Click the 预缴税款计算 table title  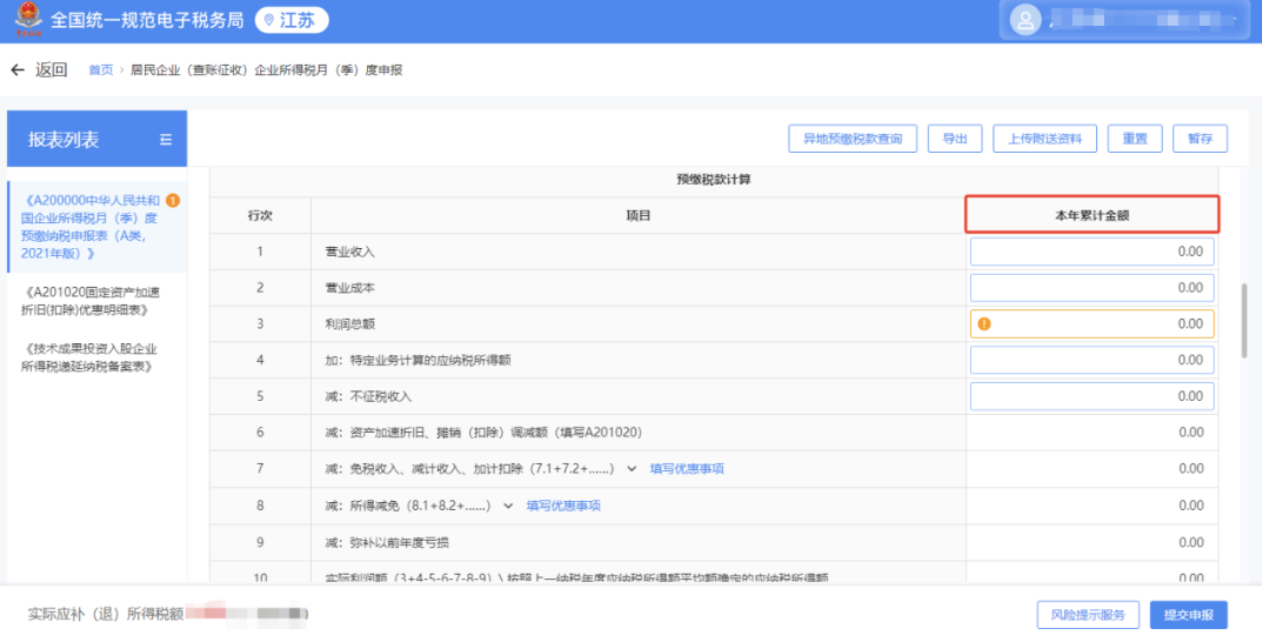click(x=714, y=180)
